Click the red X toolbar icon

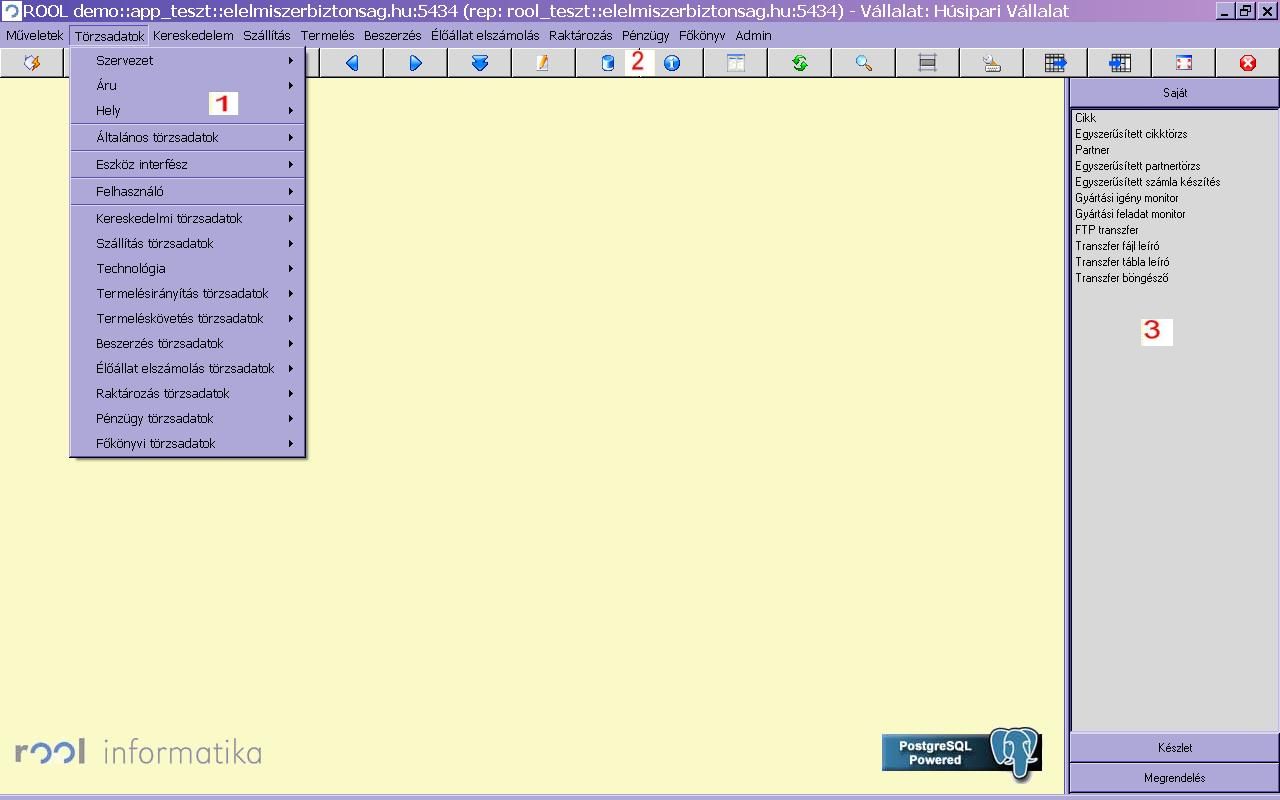click(1248, 63)
